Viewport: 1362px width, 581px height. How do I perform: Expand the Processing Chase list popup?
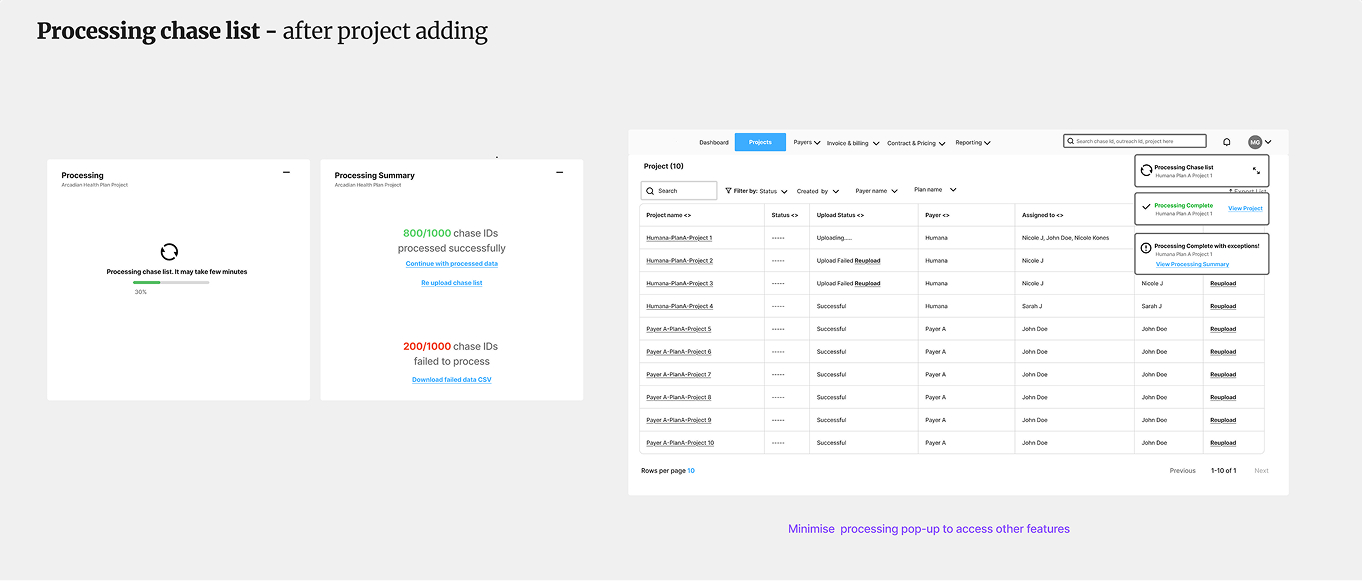tap(1256, 171)
